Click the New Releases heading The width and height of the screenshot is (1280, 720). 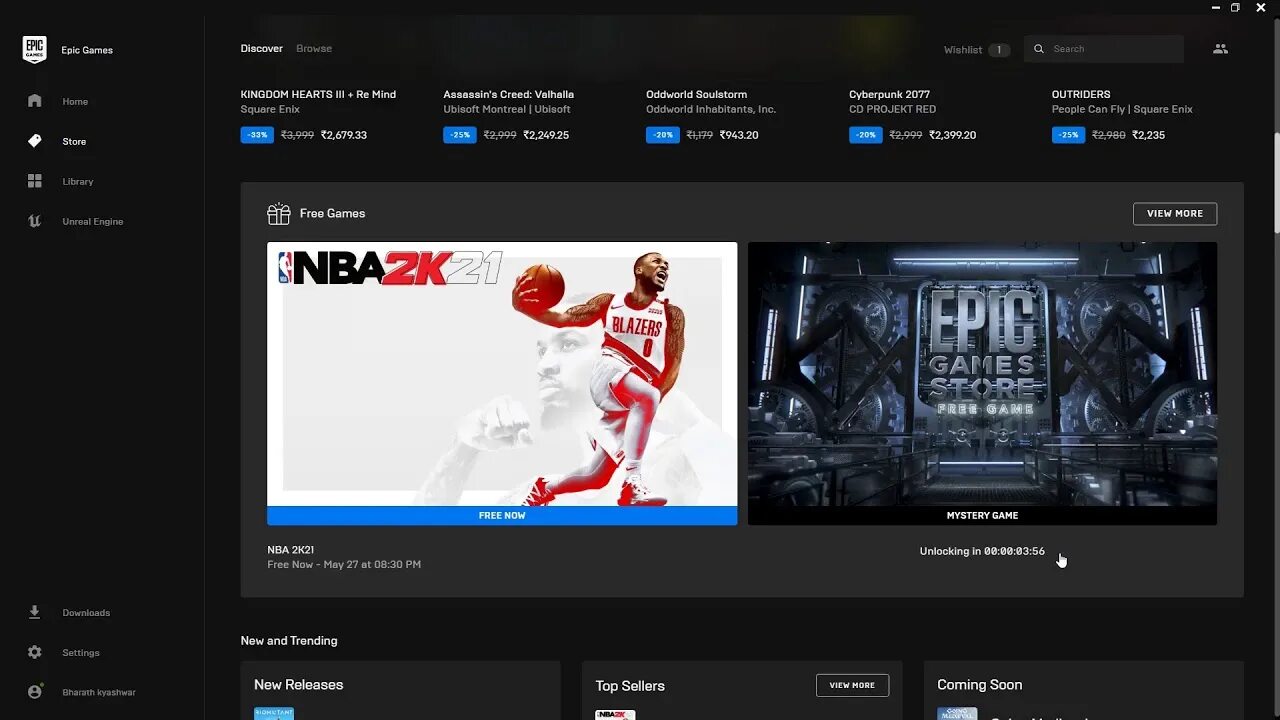[298, 685]
